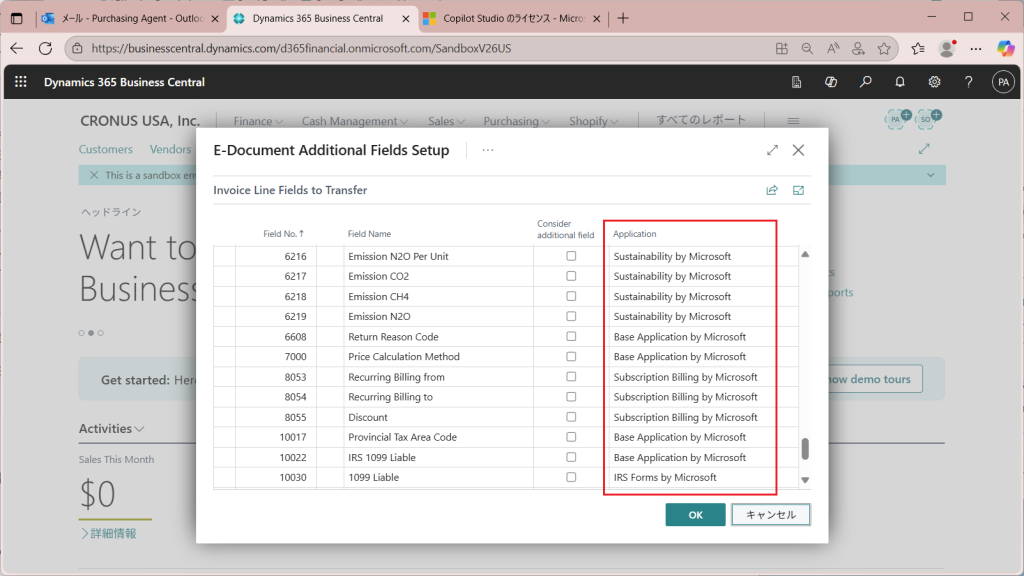Open the 詳細情報 link under Sales This Month

tap(108, 534)
